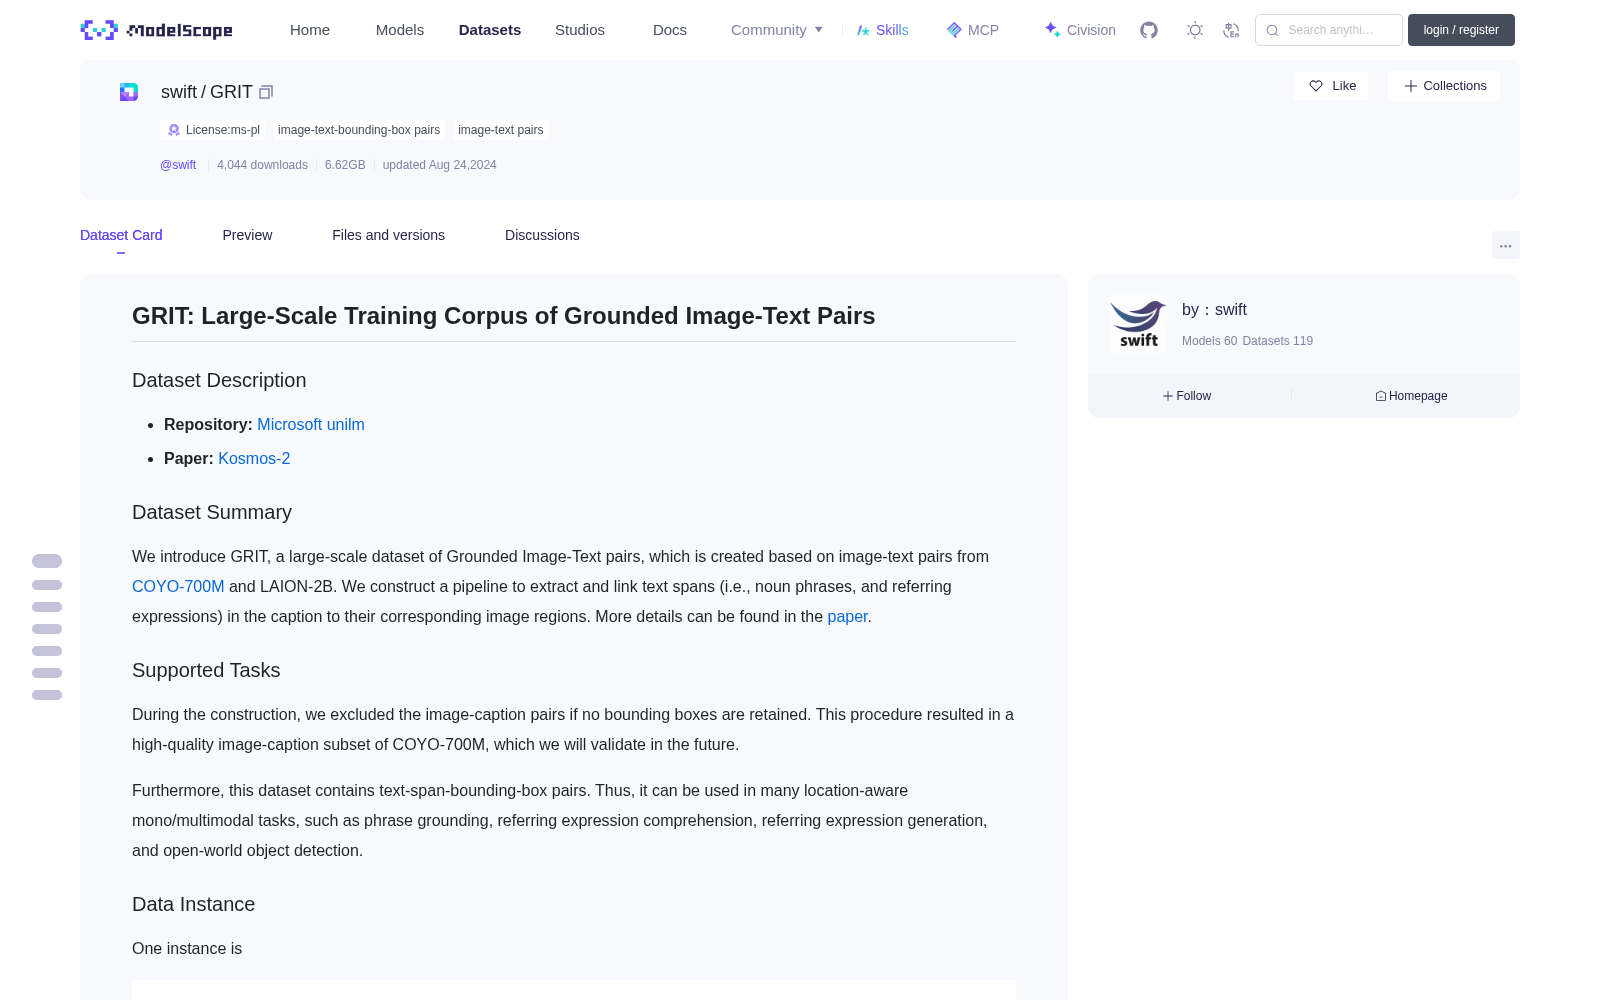This screenshot has height=1000, width=1600.
Task: Click the swift organization logo
Action: pos(1138,324)
